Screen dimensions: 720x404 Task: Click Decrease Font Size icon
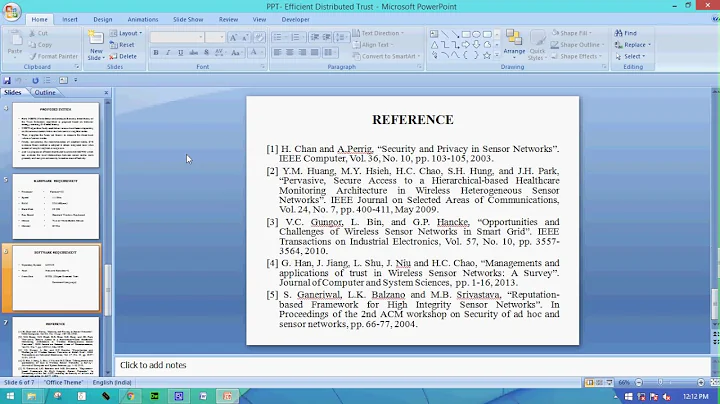[x=245, y=38]
